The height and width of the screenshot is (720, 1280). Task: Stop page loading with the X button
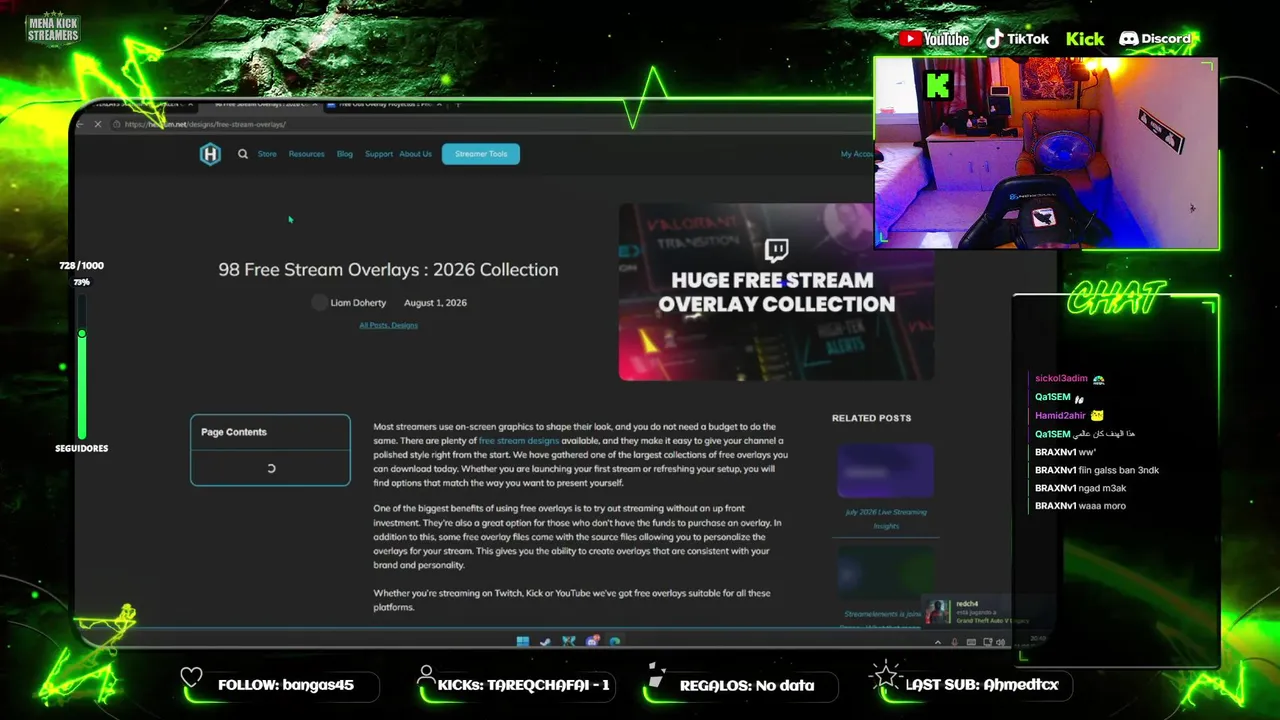pos(97,124)
